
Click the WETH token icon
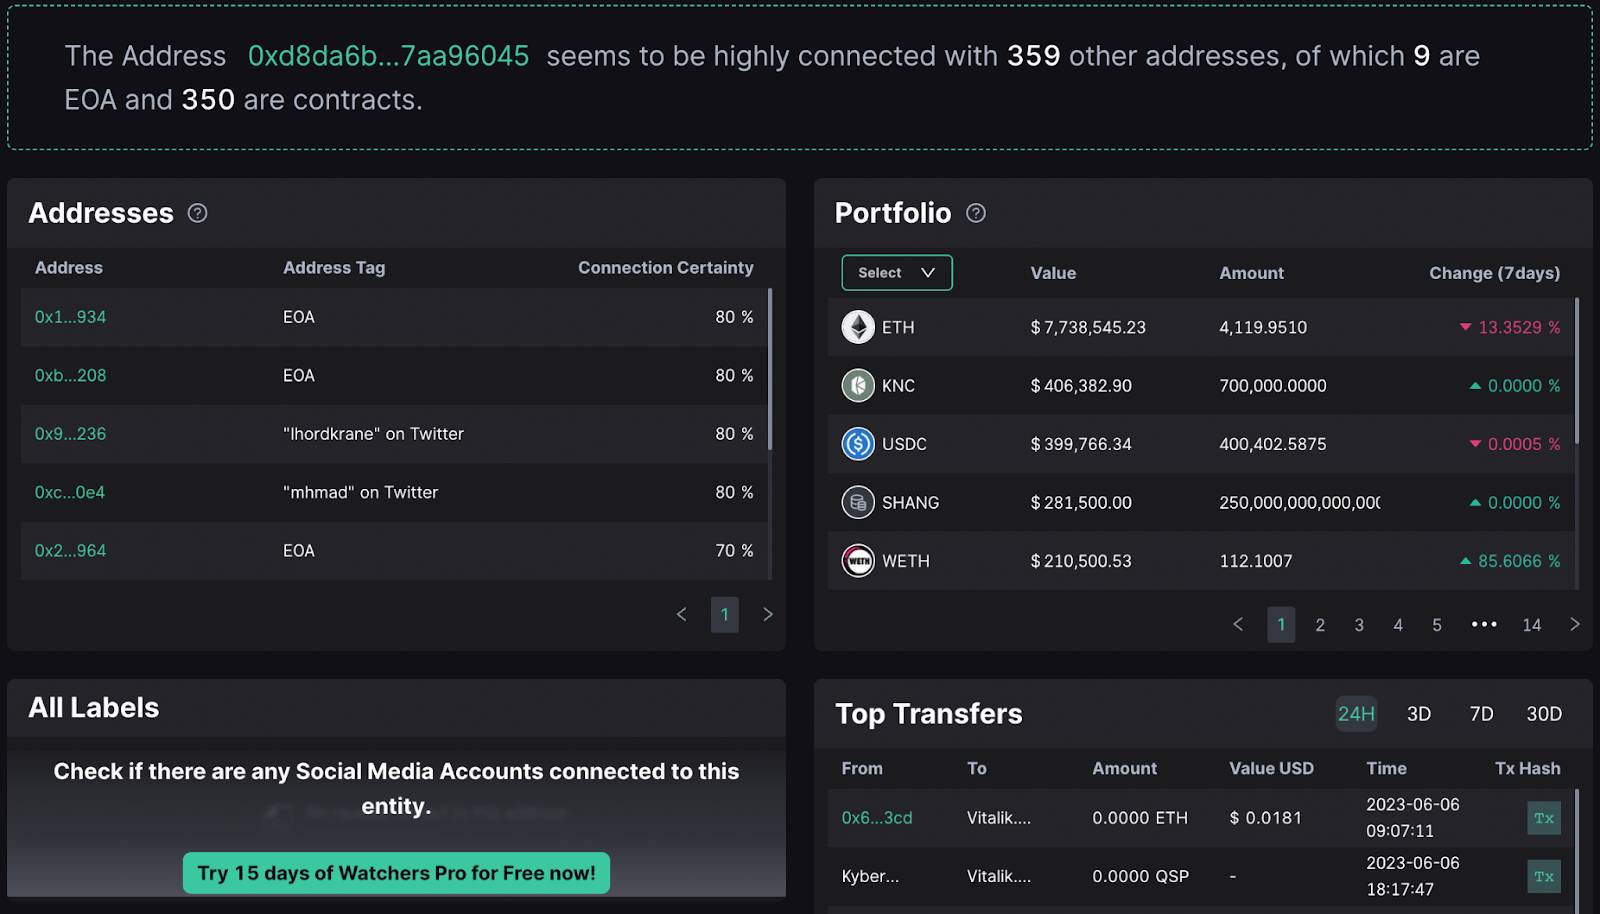coord(858,561)
